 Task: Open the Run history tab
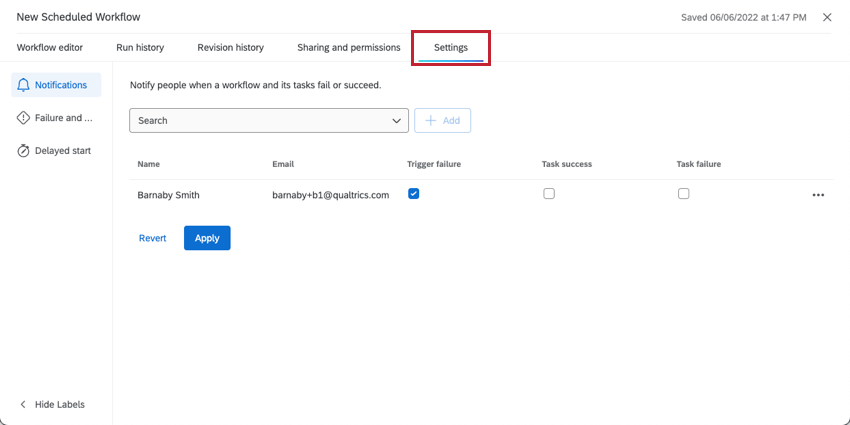(x=140, y=47)
